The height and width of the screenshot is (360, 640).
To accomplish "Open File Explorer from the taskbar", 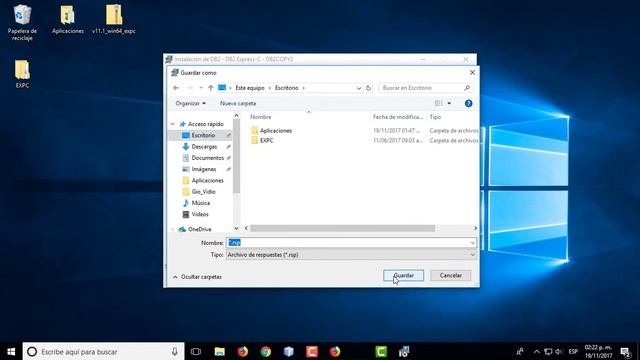I will (x=220, y=351).
